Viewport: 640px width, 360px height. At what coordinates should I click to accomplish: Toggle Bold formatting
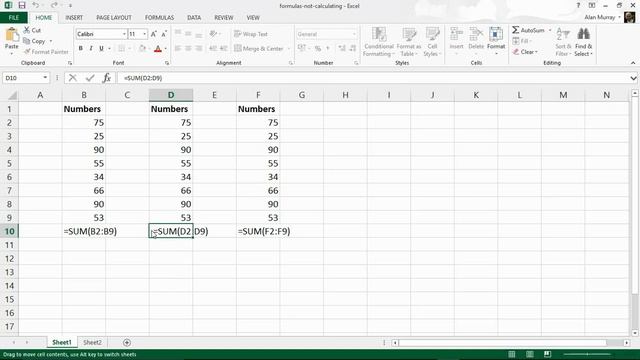80,48
